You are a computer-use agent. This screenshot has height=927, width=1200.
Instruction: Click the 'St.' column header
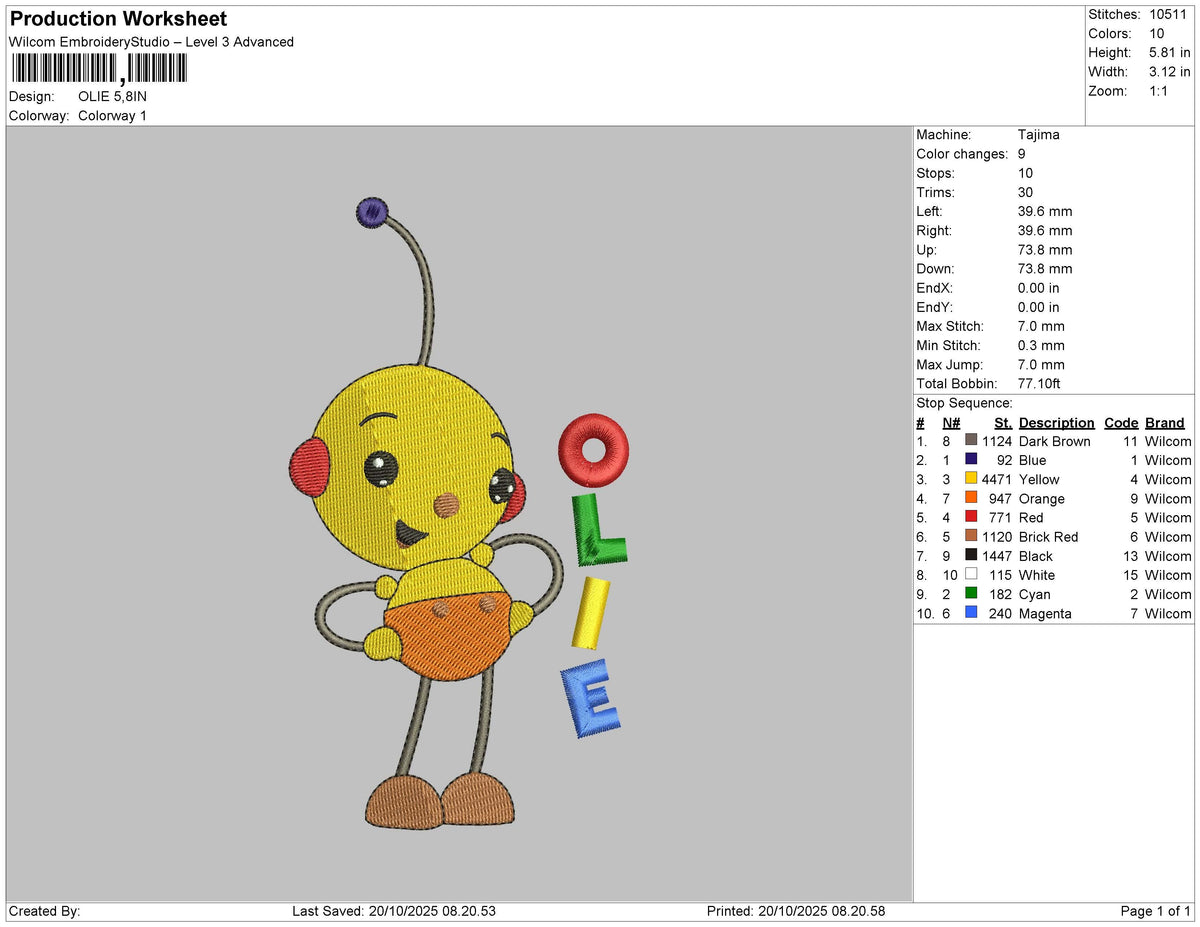(1003, 422)
